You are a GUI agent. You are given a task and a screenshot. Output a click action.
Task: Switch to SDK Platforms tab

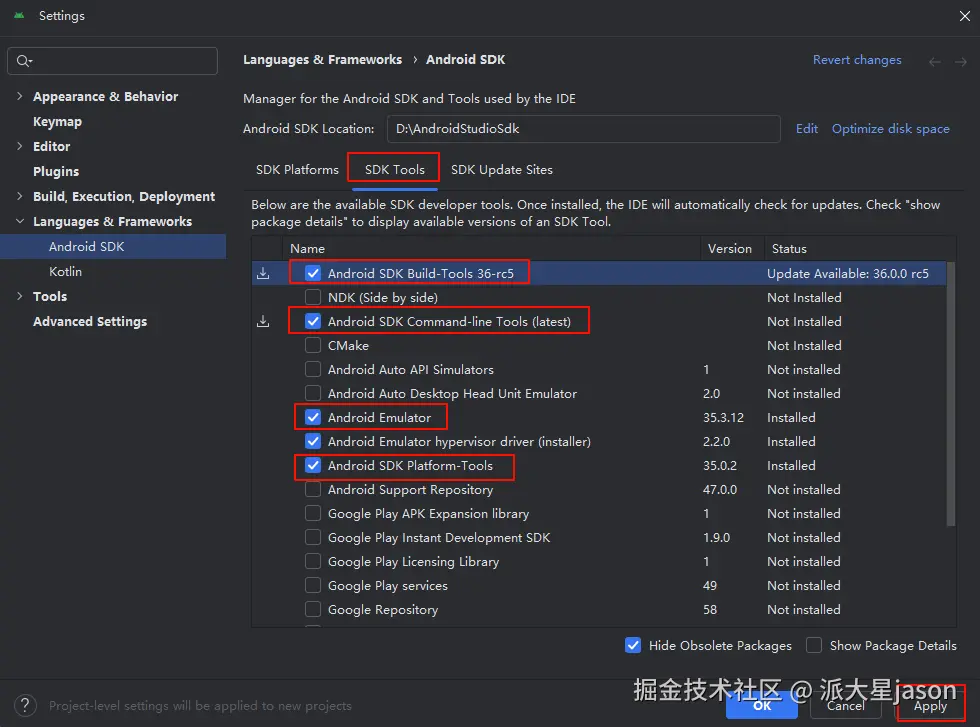pyautogui.click(x=297, y=169)
